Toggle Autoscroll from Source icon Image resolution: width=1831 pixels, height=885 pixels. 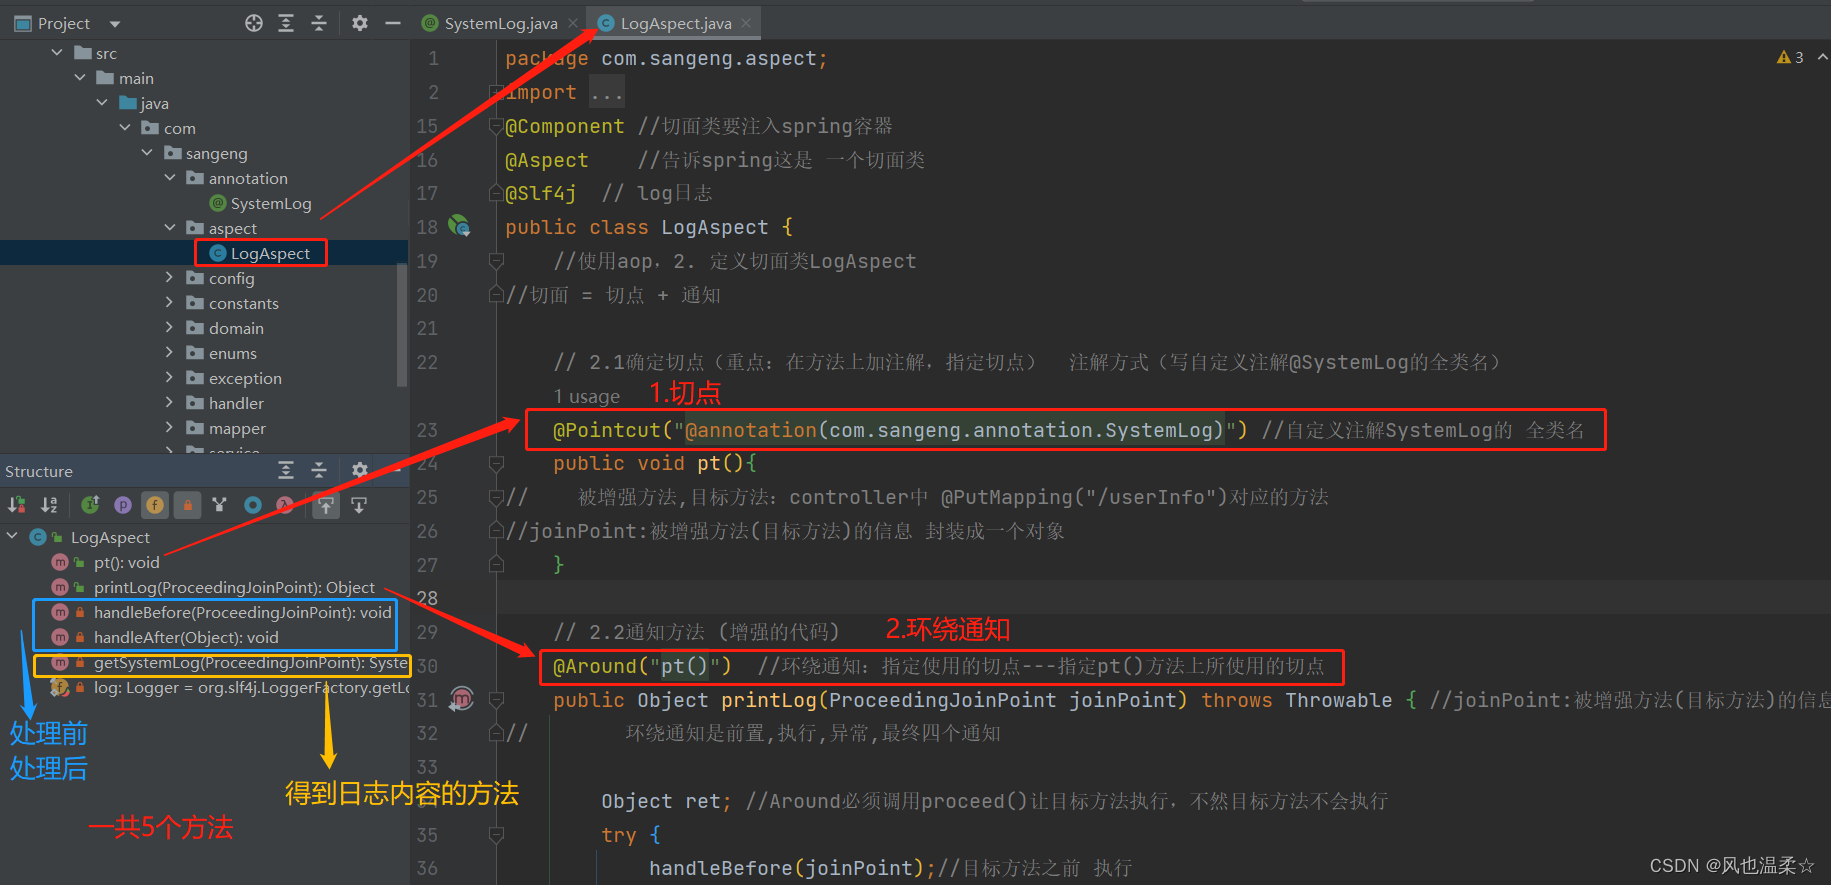pos(359,505)
